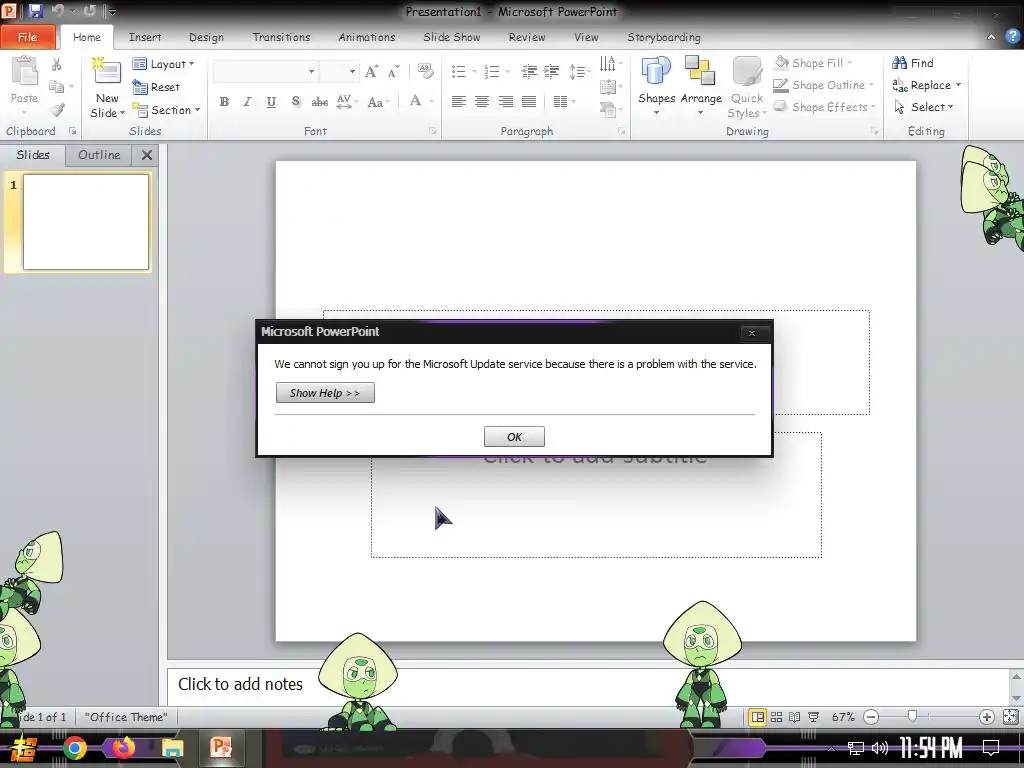
Task: Expand the Shape Fill dropdown
Action: (850, 63)
